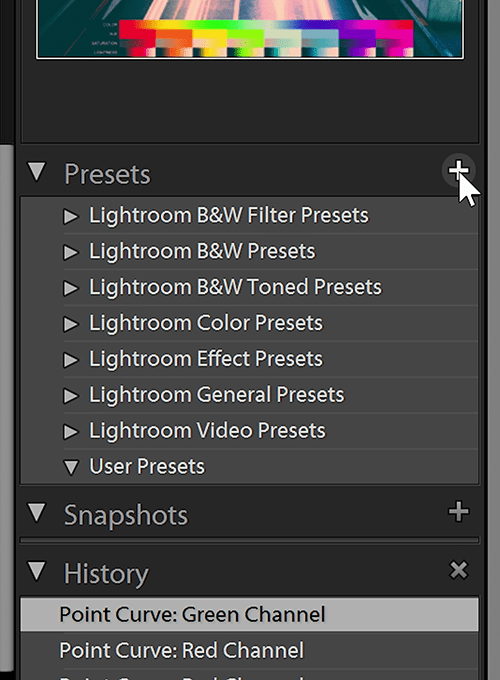The image size is (500, 680).
Task: Expand the Lightroom B&W Presets folder arrow
Action: pos(71,252)
